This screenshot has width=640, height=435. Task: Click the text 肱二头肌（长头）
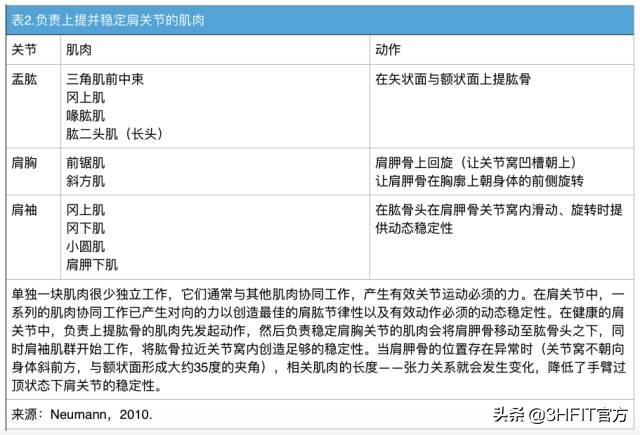click(115, 133)
